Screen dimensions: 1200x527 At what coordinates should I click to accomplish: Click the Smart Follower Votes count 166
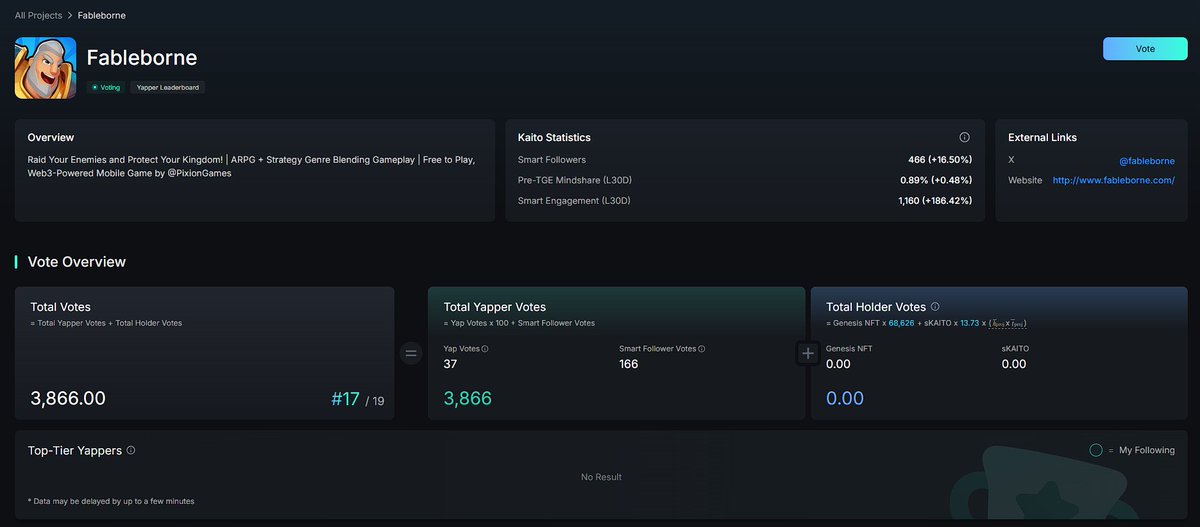pyautogui.click(x=628, y=364)
